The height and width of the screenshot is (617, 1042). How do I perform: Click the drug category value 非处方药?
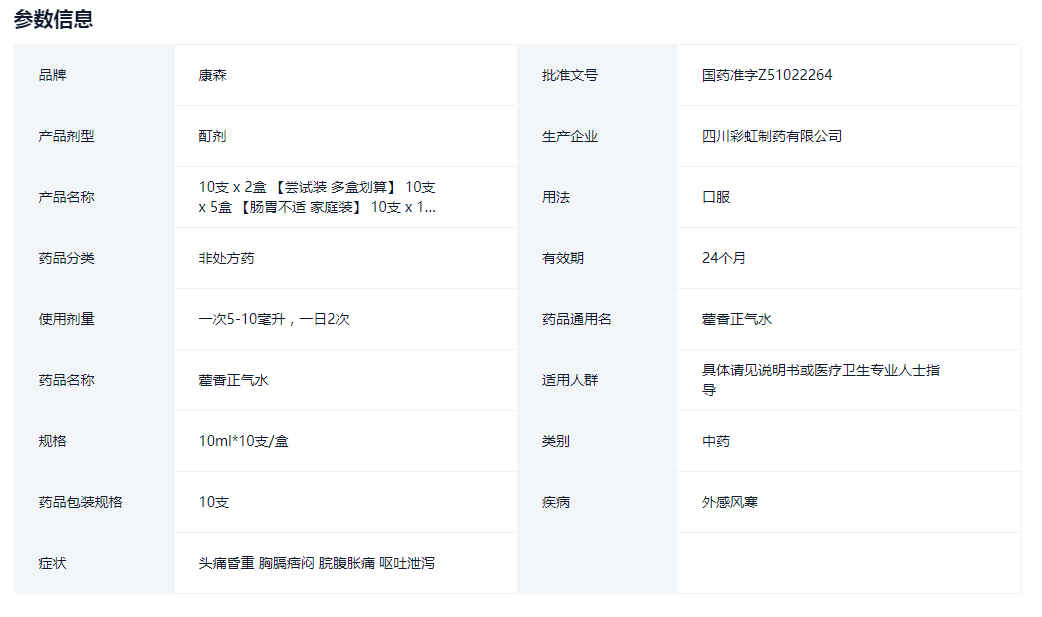(227, 258)
